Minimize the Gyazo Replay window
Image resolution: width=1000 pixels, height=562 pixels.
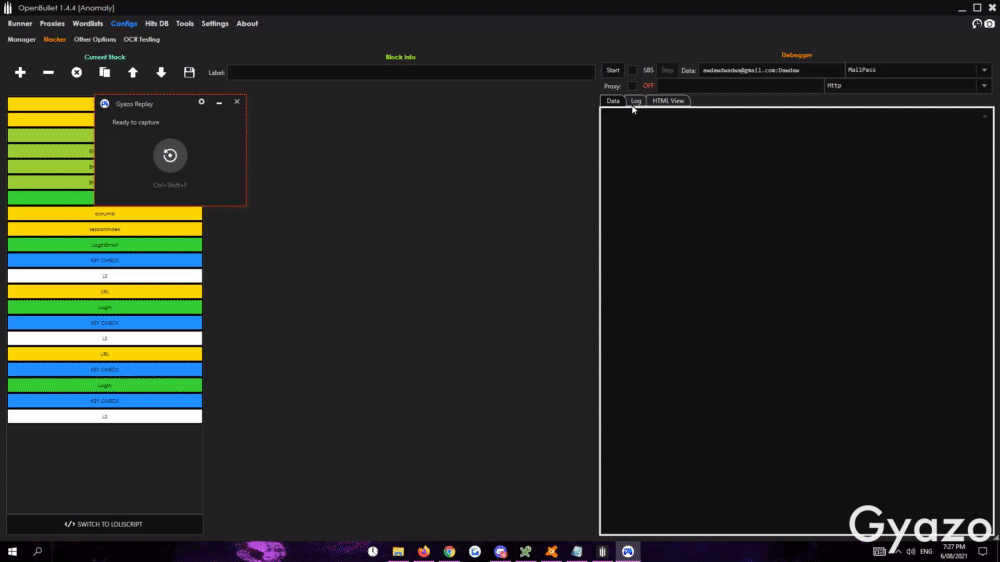click(x=219, y=102)
